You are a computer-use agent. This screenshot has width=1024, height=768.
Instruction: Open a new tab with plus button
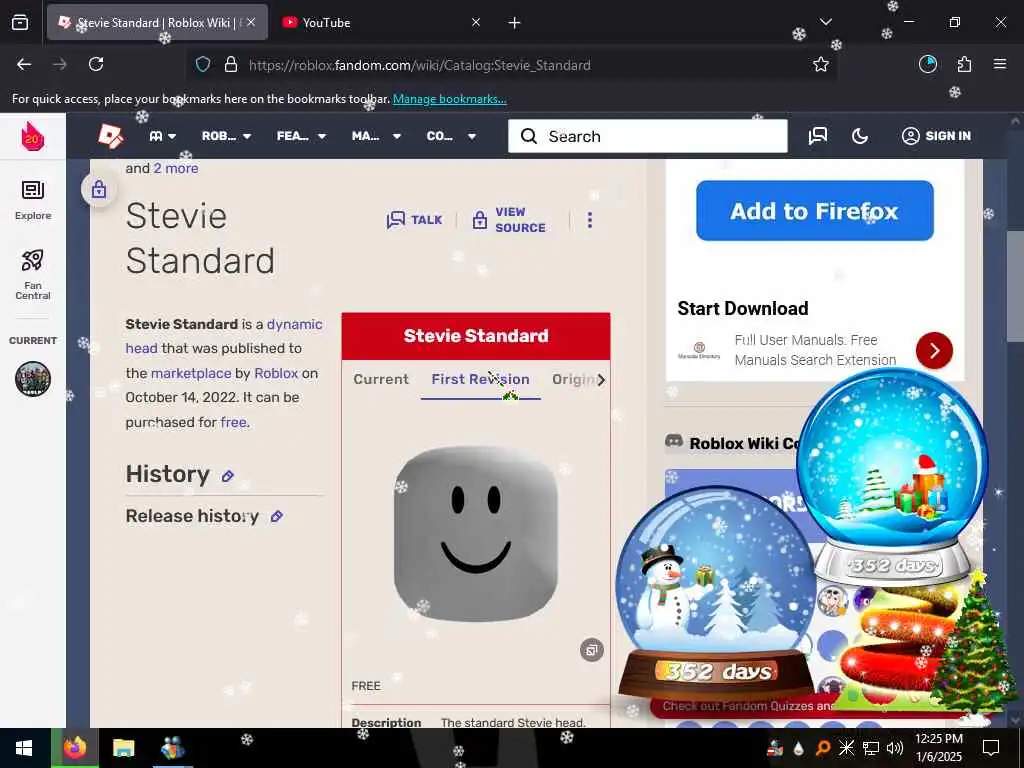point(515,23)
